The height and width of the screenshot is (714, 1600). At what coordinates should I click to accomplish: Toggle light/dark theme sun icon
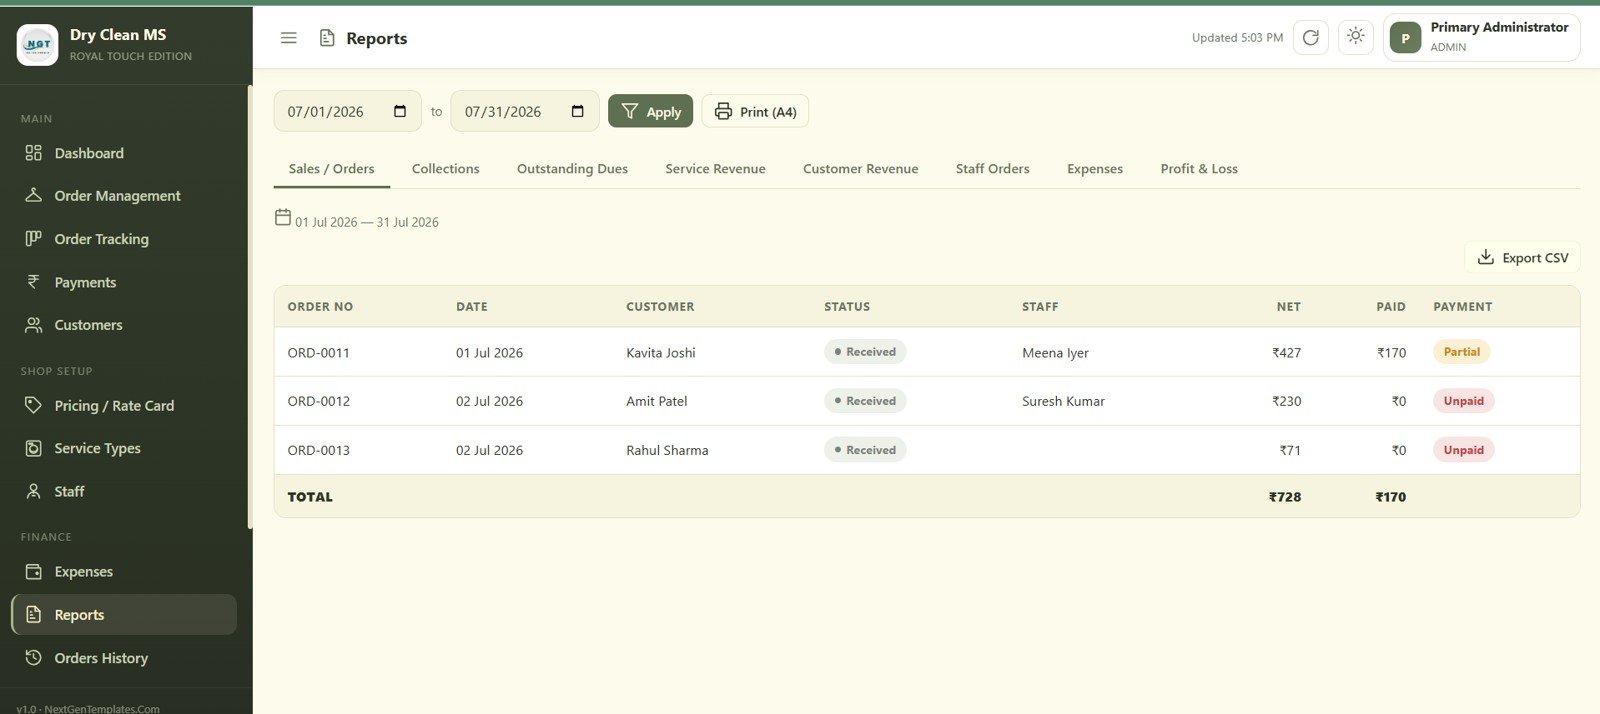(1355, 37)
